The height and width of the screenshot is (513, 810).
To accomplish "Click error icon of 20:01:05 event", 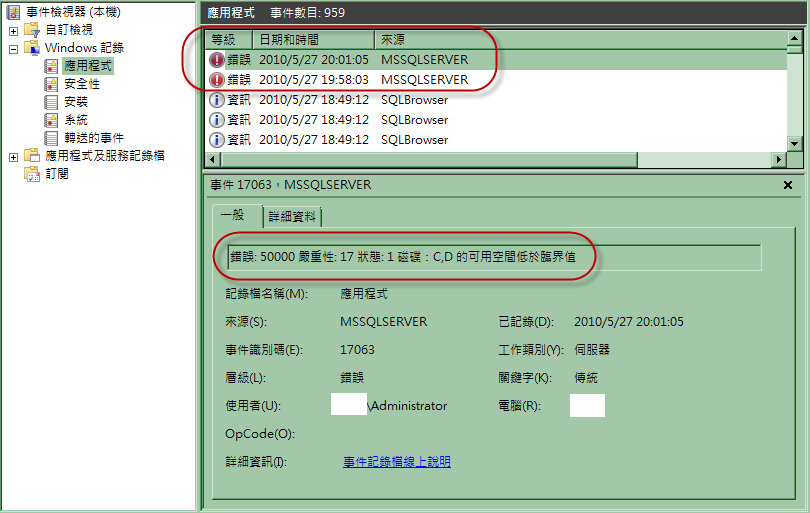I will [216, 60].
